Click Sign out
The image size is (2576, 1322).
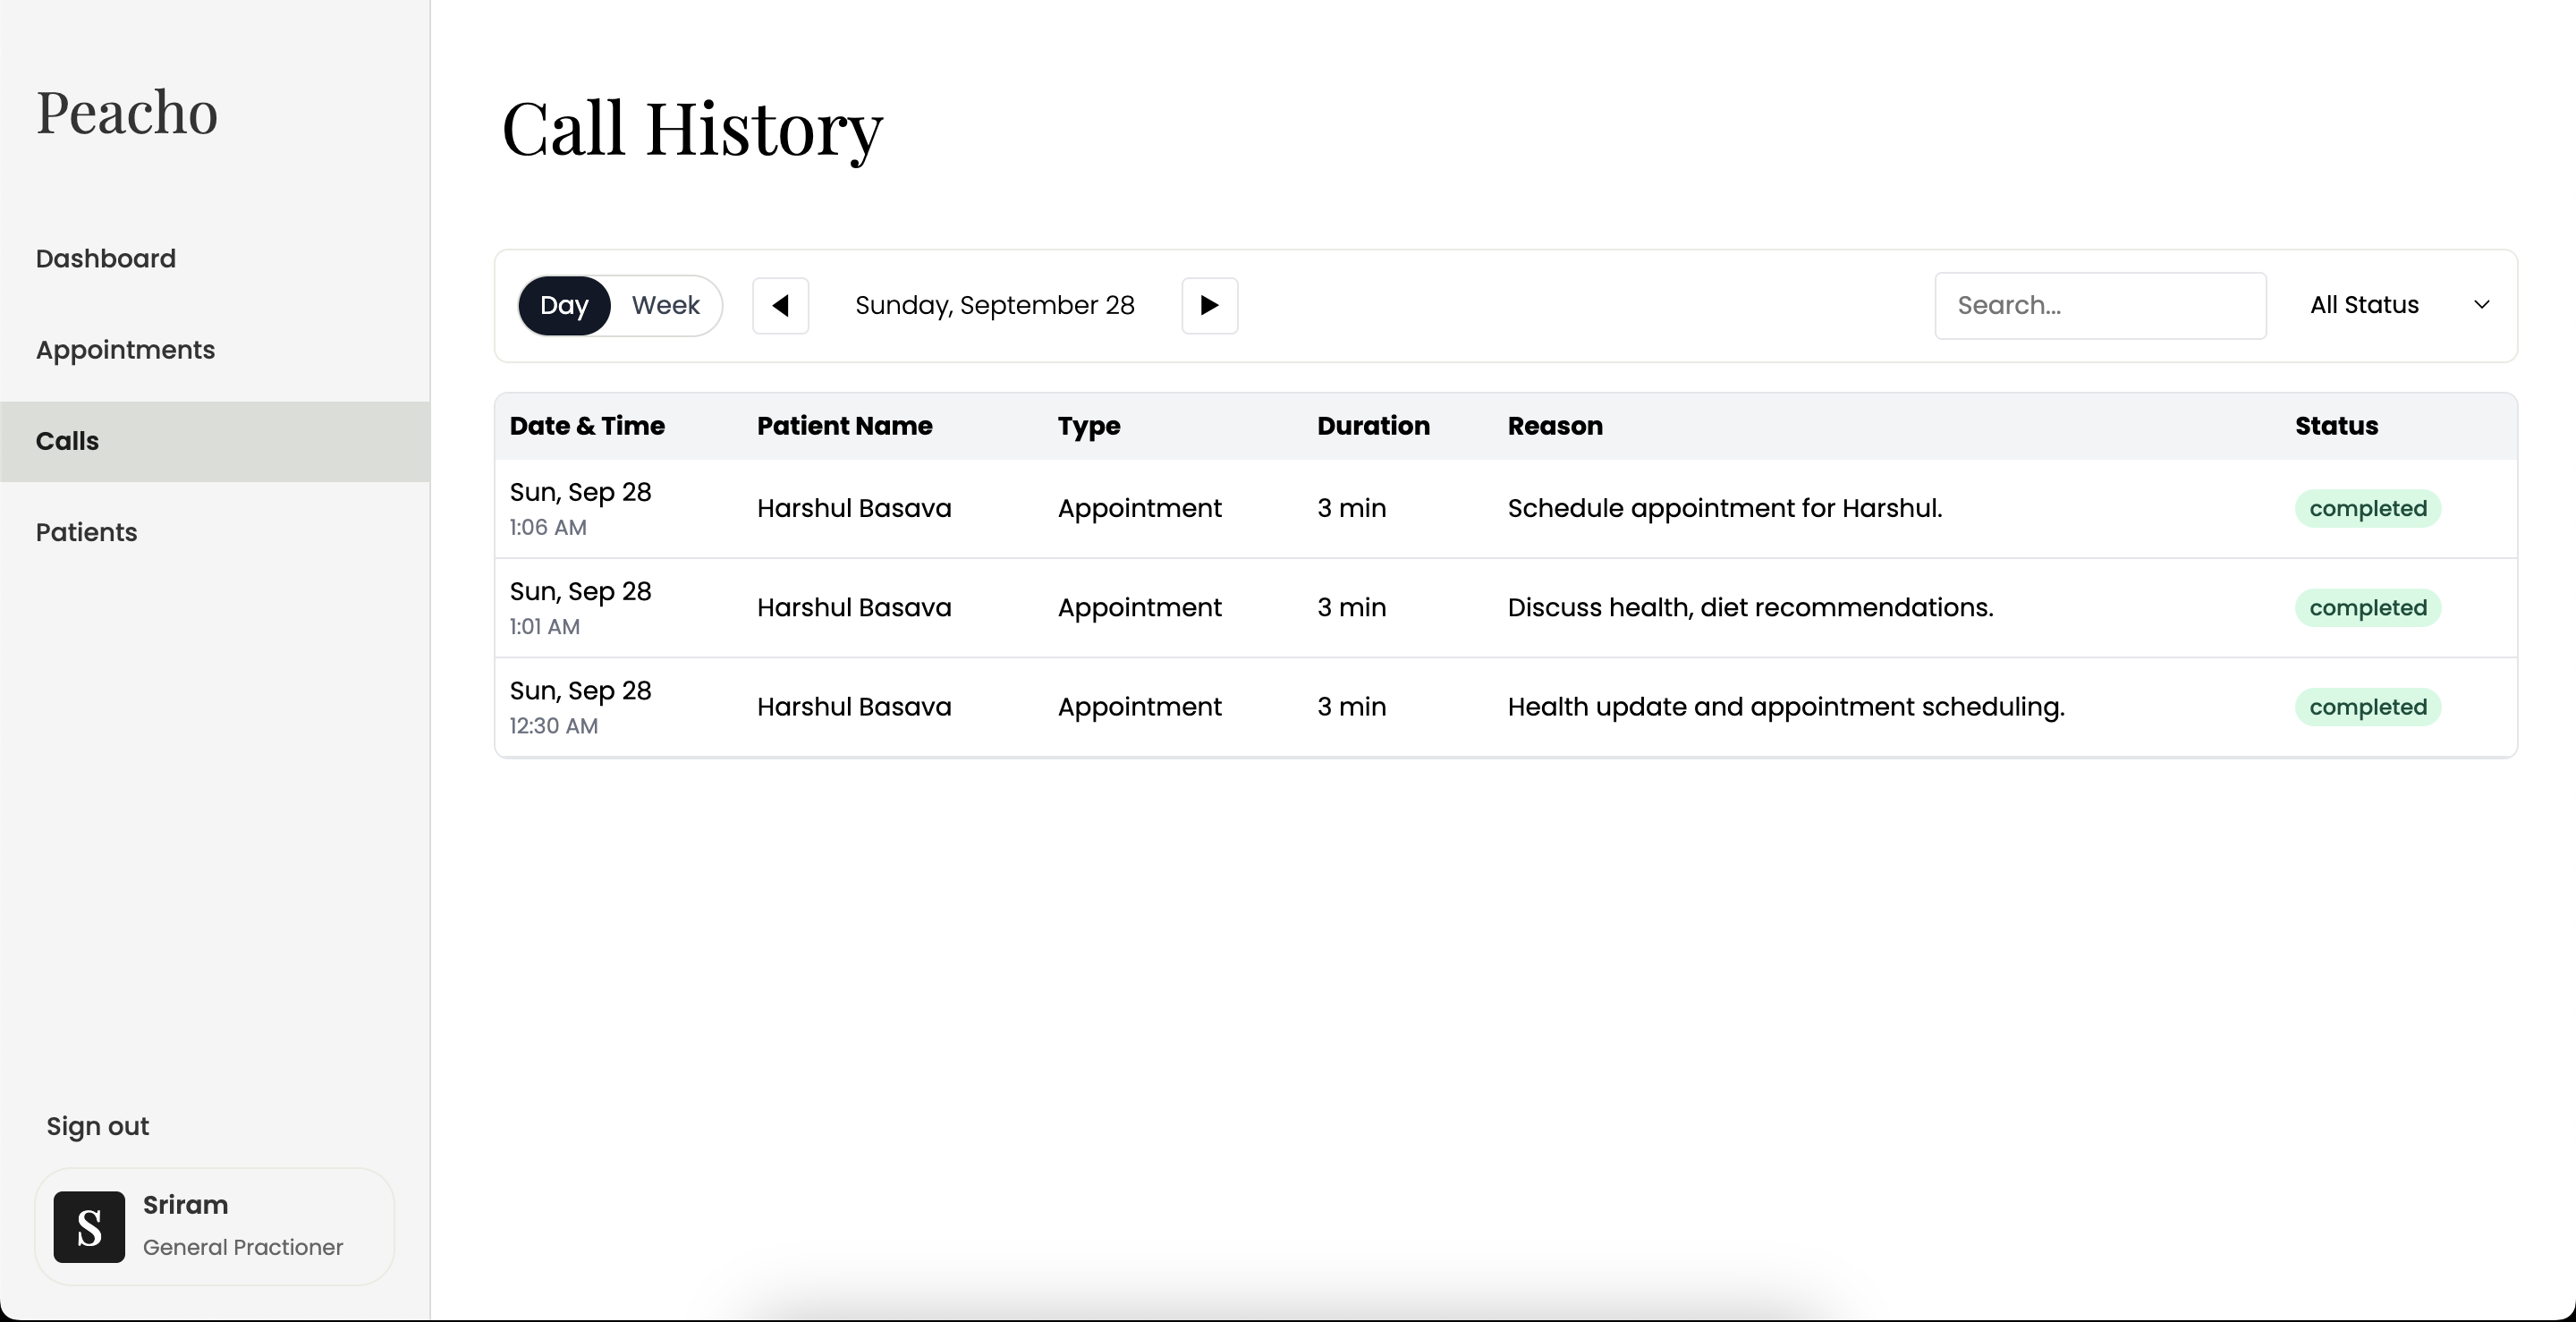[97, 1126]
